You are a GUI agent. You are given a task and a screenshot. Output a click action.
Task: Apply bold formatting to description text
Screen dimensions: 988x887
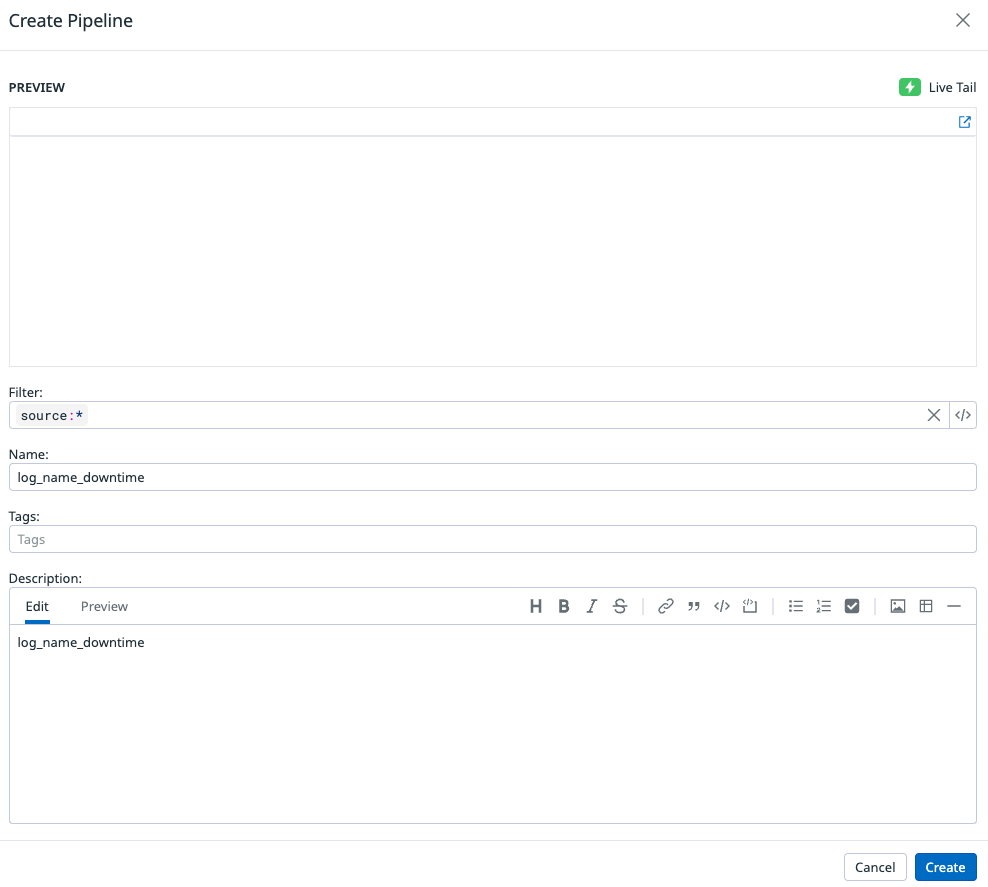point(564,606)
